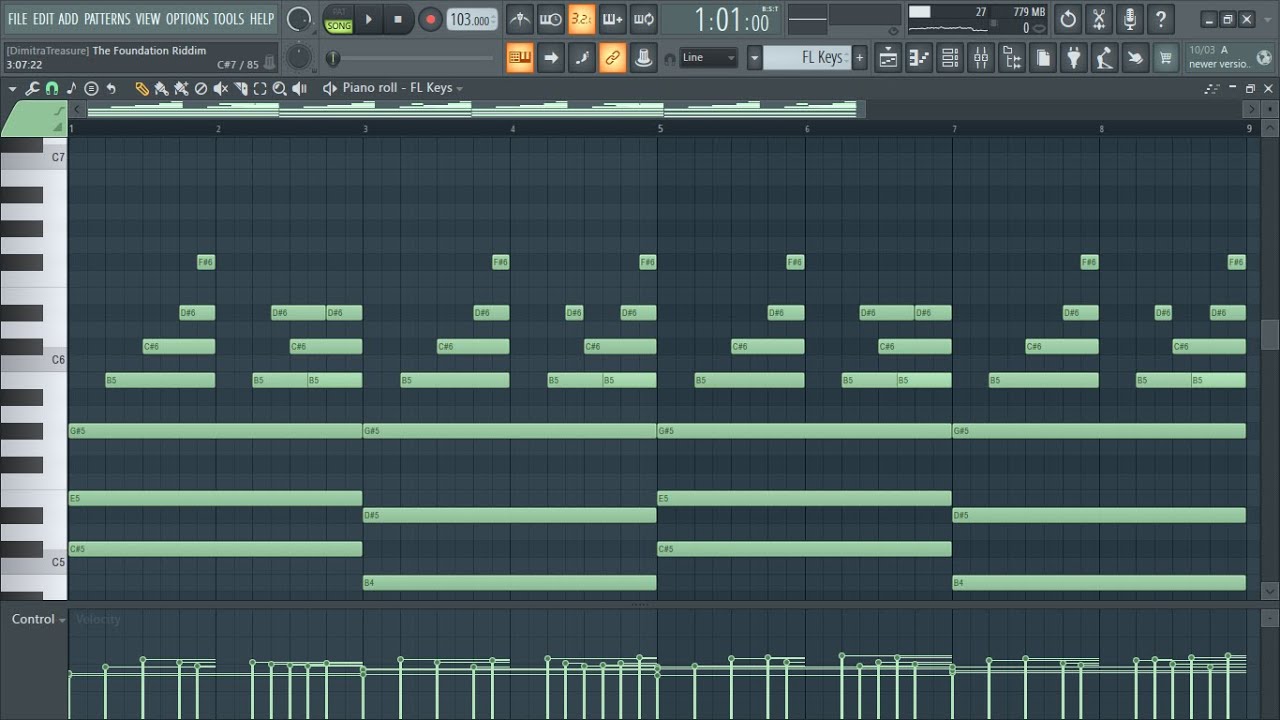1280x720 pixels.
Task: Open the ADD menu
Action: point(68,19)
